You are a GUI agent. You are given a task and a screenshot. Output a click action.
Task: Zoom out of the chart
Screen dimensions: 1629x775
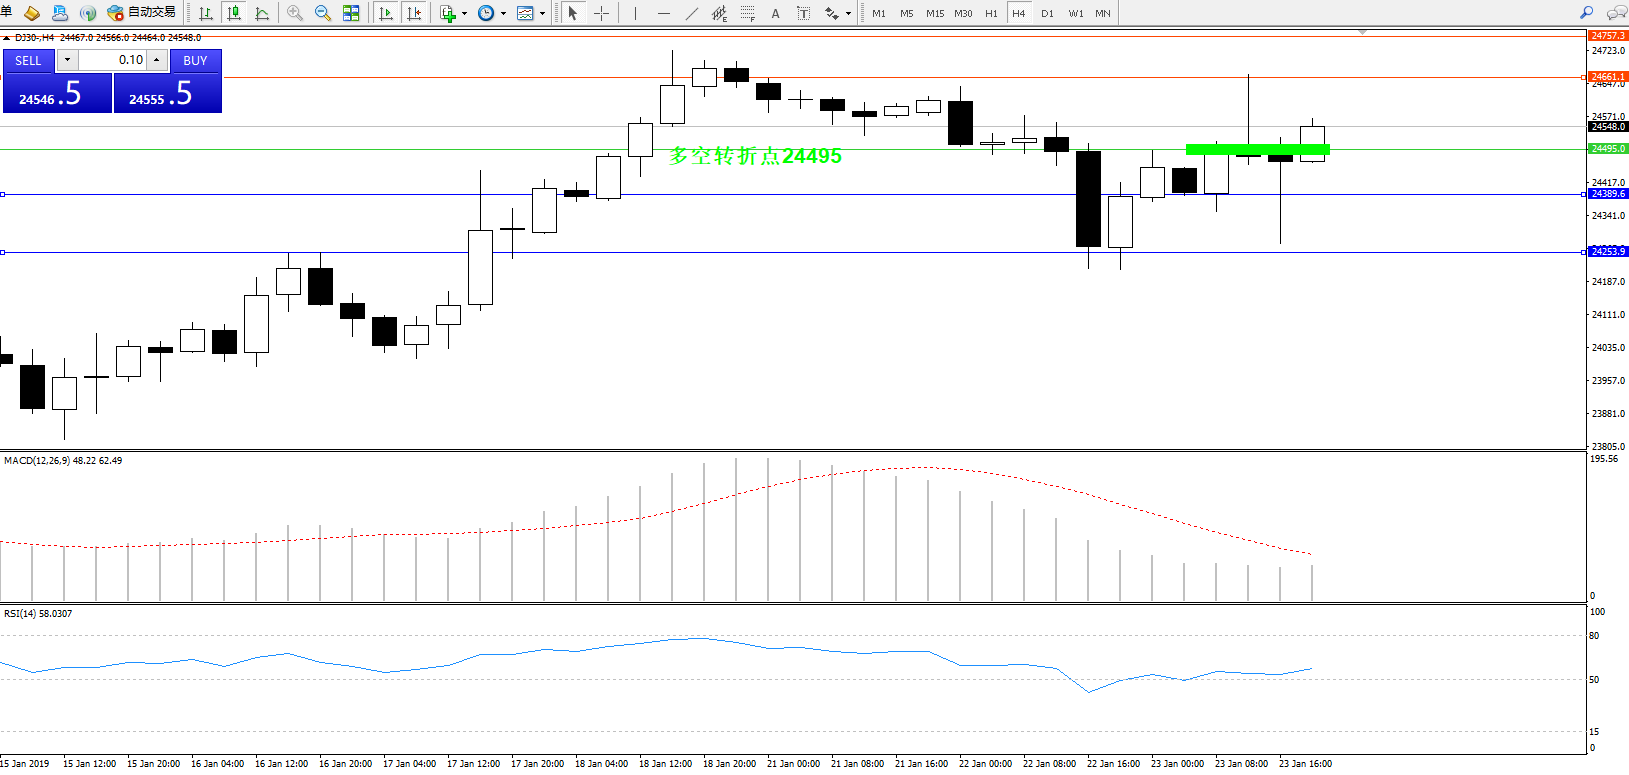point(323,13)
